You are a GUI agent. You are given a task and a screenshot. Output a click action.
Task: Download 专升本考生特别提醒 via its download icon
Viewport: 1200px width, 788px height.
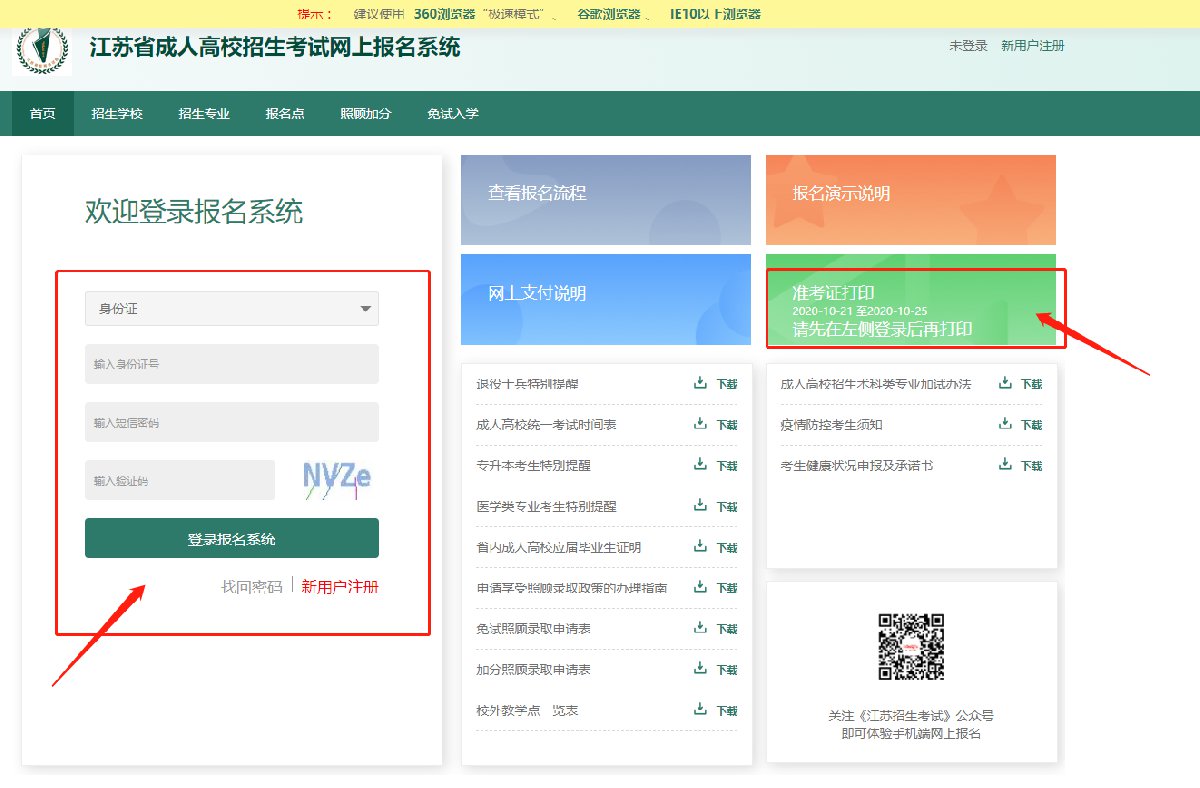click(701, 465)
